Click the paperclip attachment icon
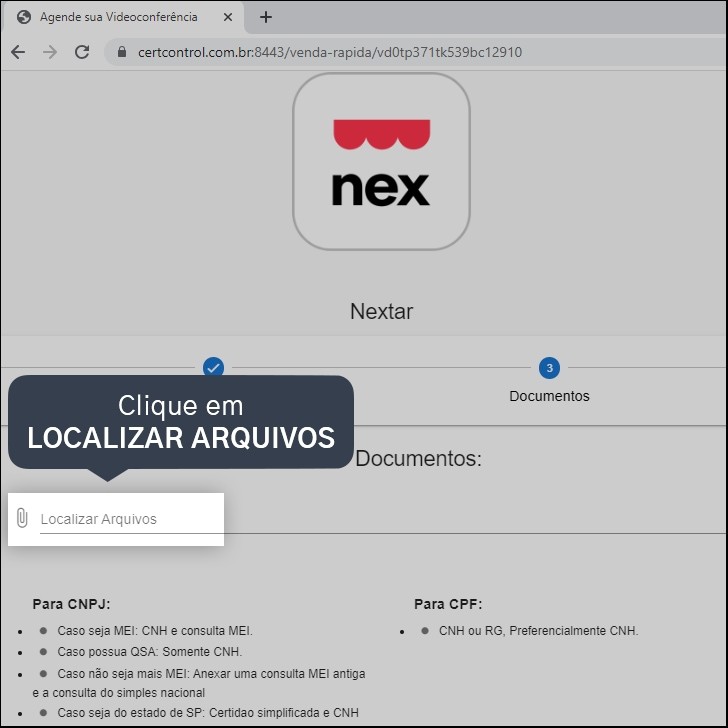 tap(22, 518)
